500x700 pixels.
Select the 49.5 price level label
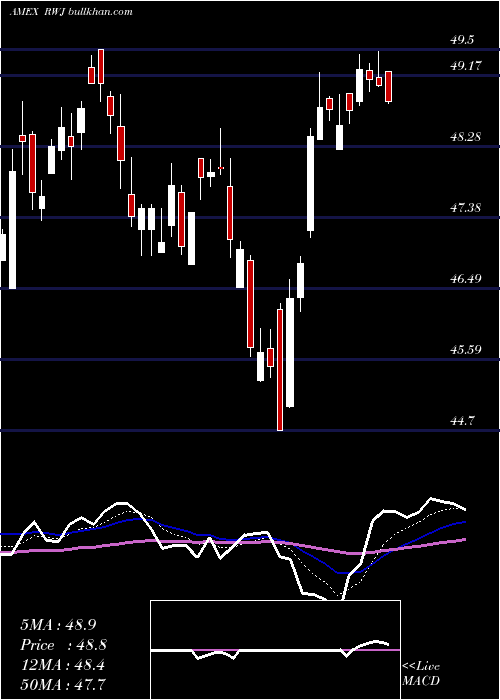tap(462, 40)
